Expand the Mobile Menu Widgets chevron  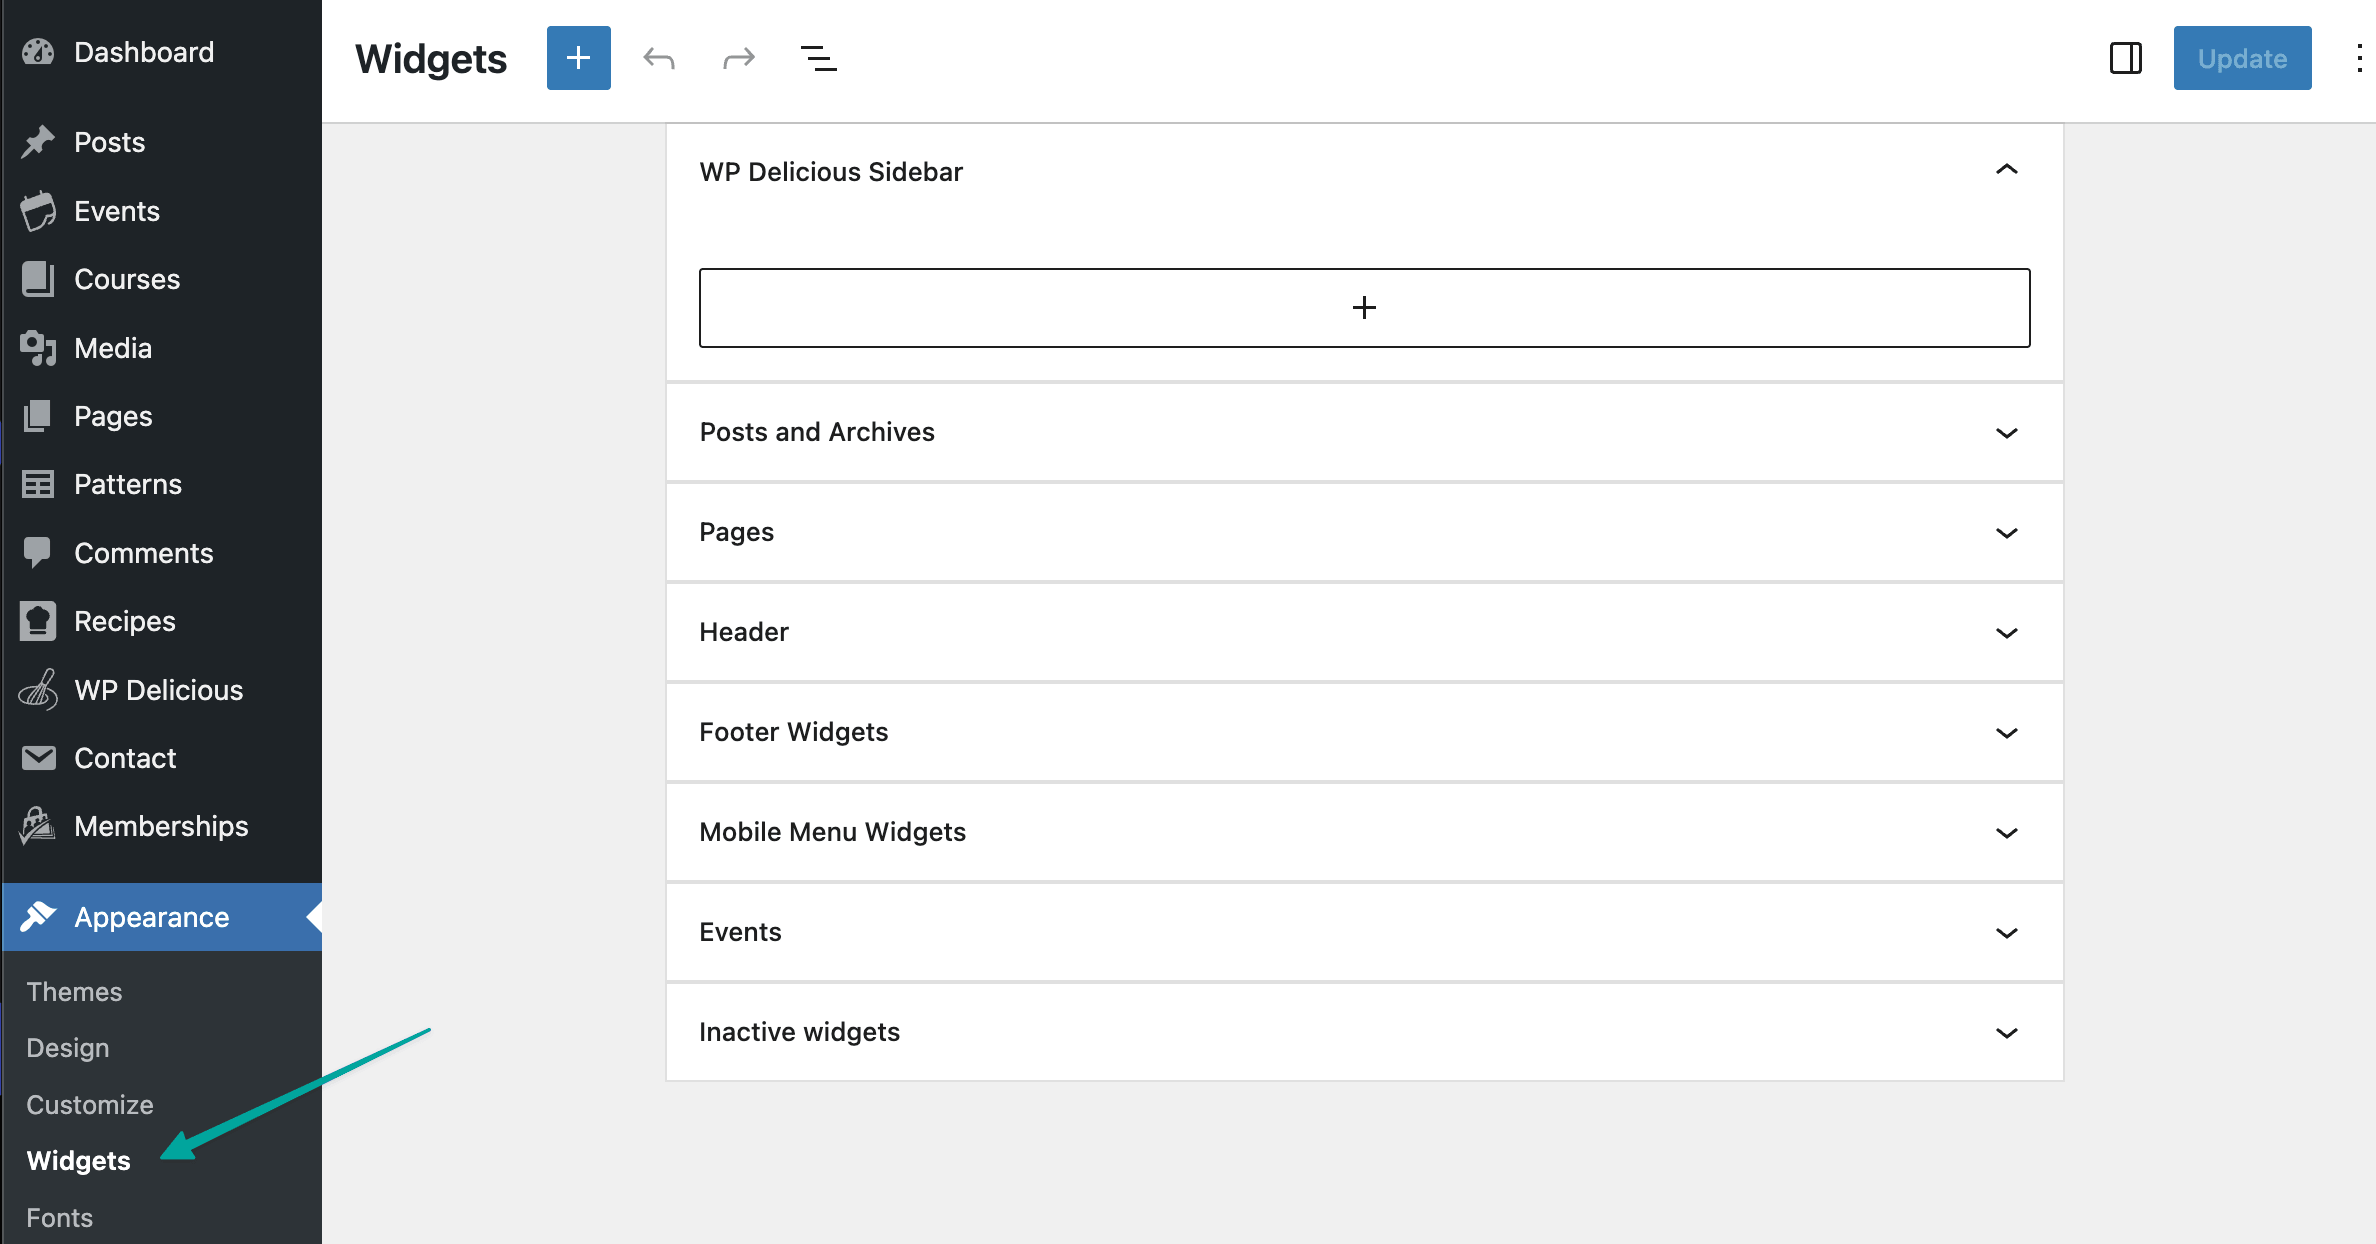click(x=2006, y=833)
